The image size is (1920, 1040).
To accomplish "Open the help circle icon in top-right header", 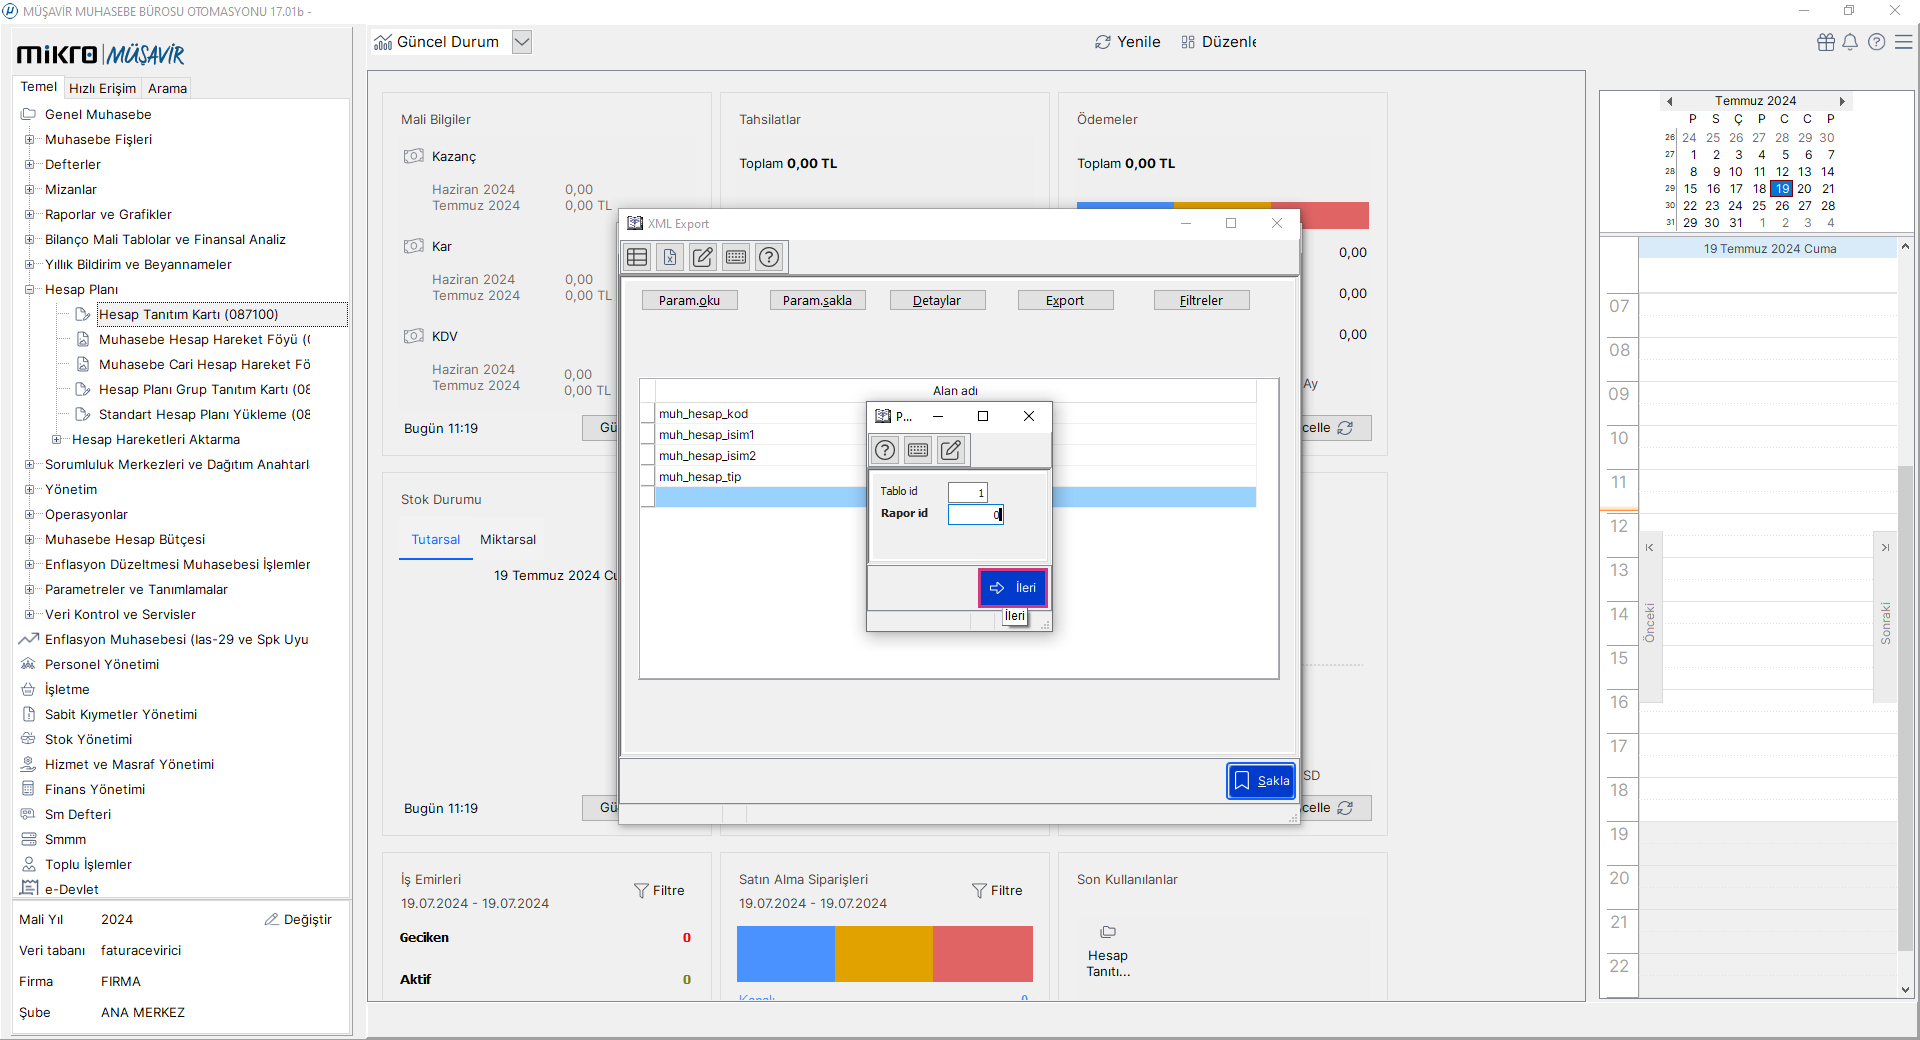I will (x=1877, y=42).
